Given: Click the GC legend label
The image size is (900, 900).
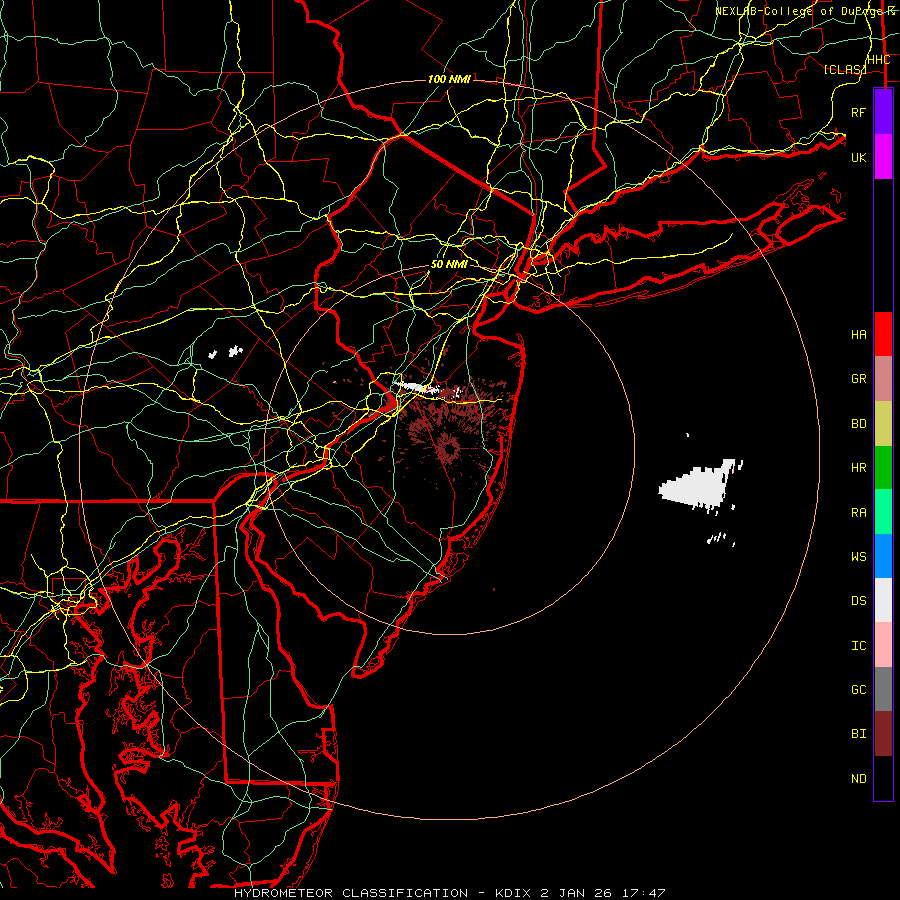Looking at the screenshot, I should pyautogui.click(x=858, y=690).
